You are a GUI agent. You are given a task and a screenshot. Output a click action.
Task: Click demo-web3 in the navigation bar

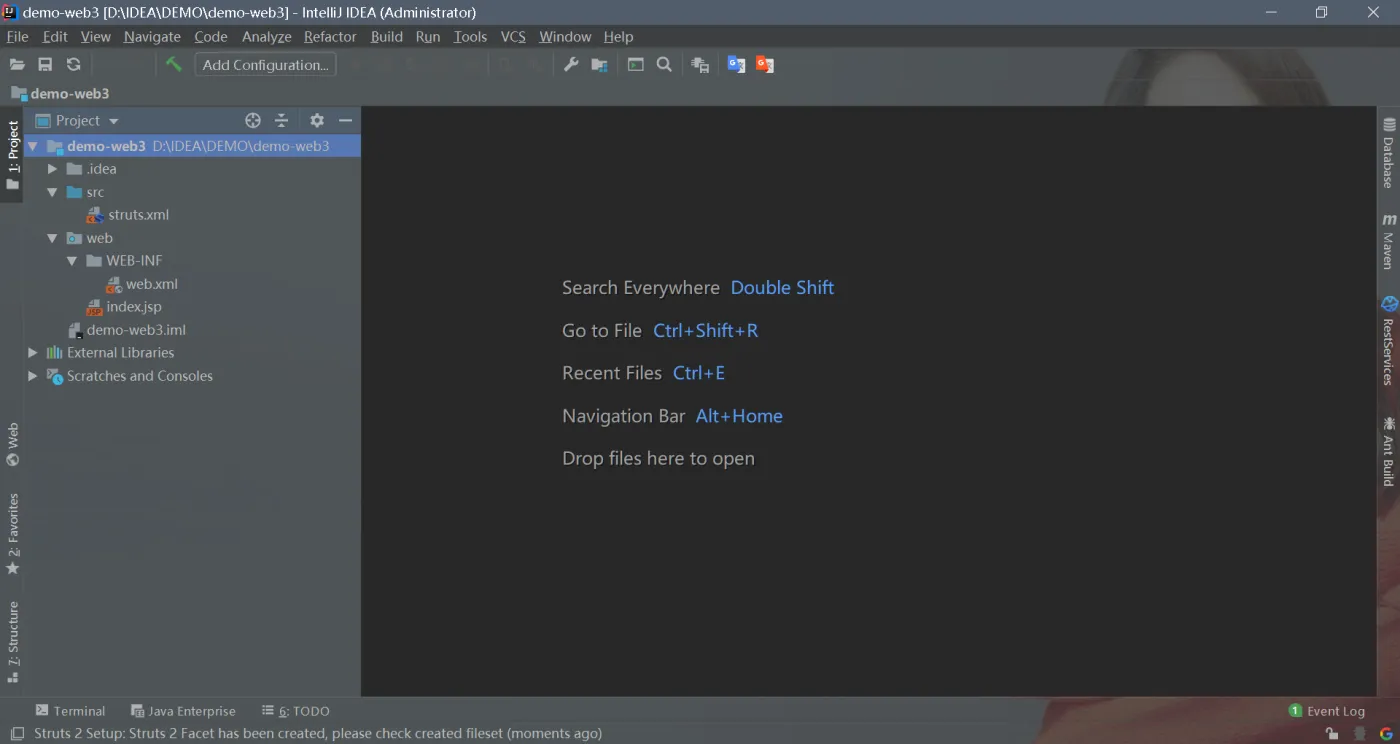[x=60, y=93]
